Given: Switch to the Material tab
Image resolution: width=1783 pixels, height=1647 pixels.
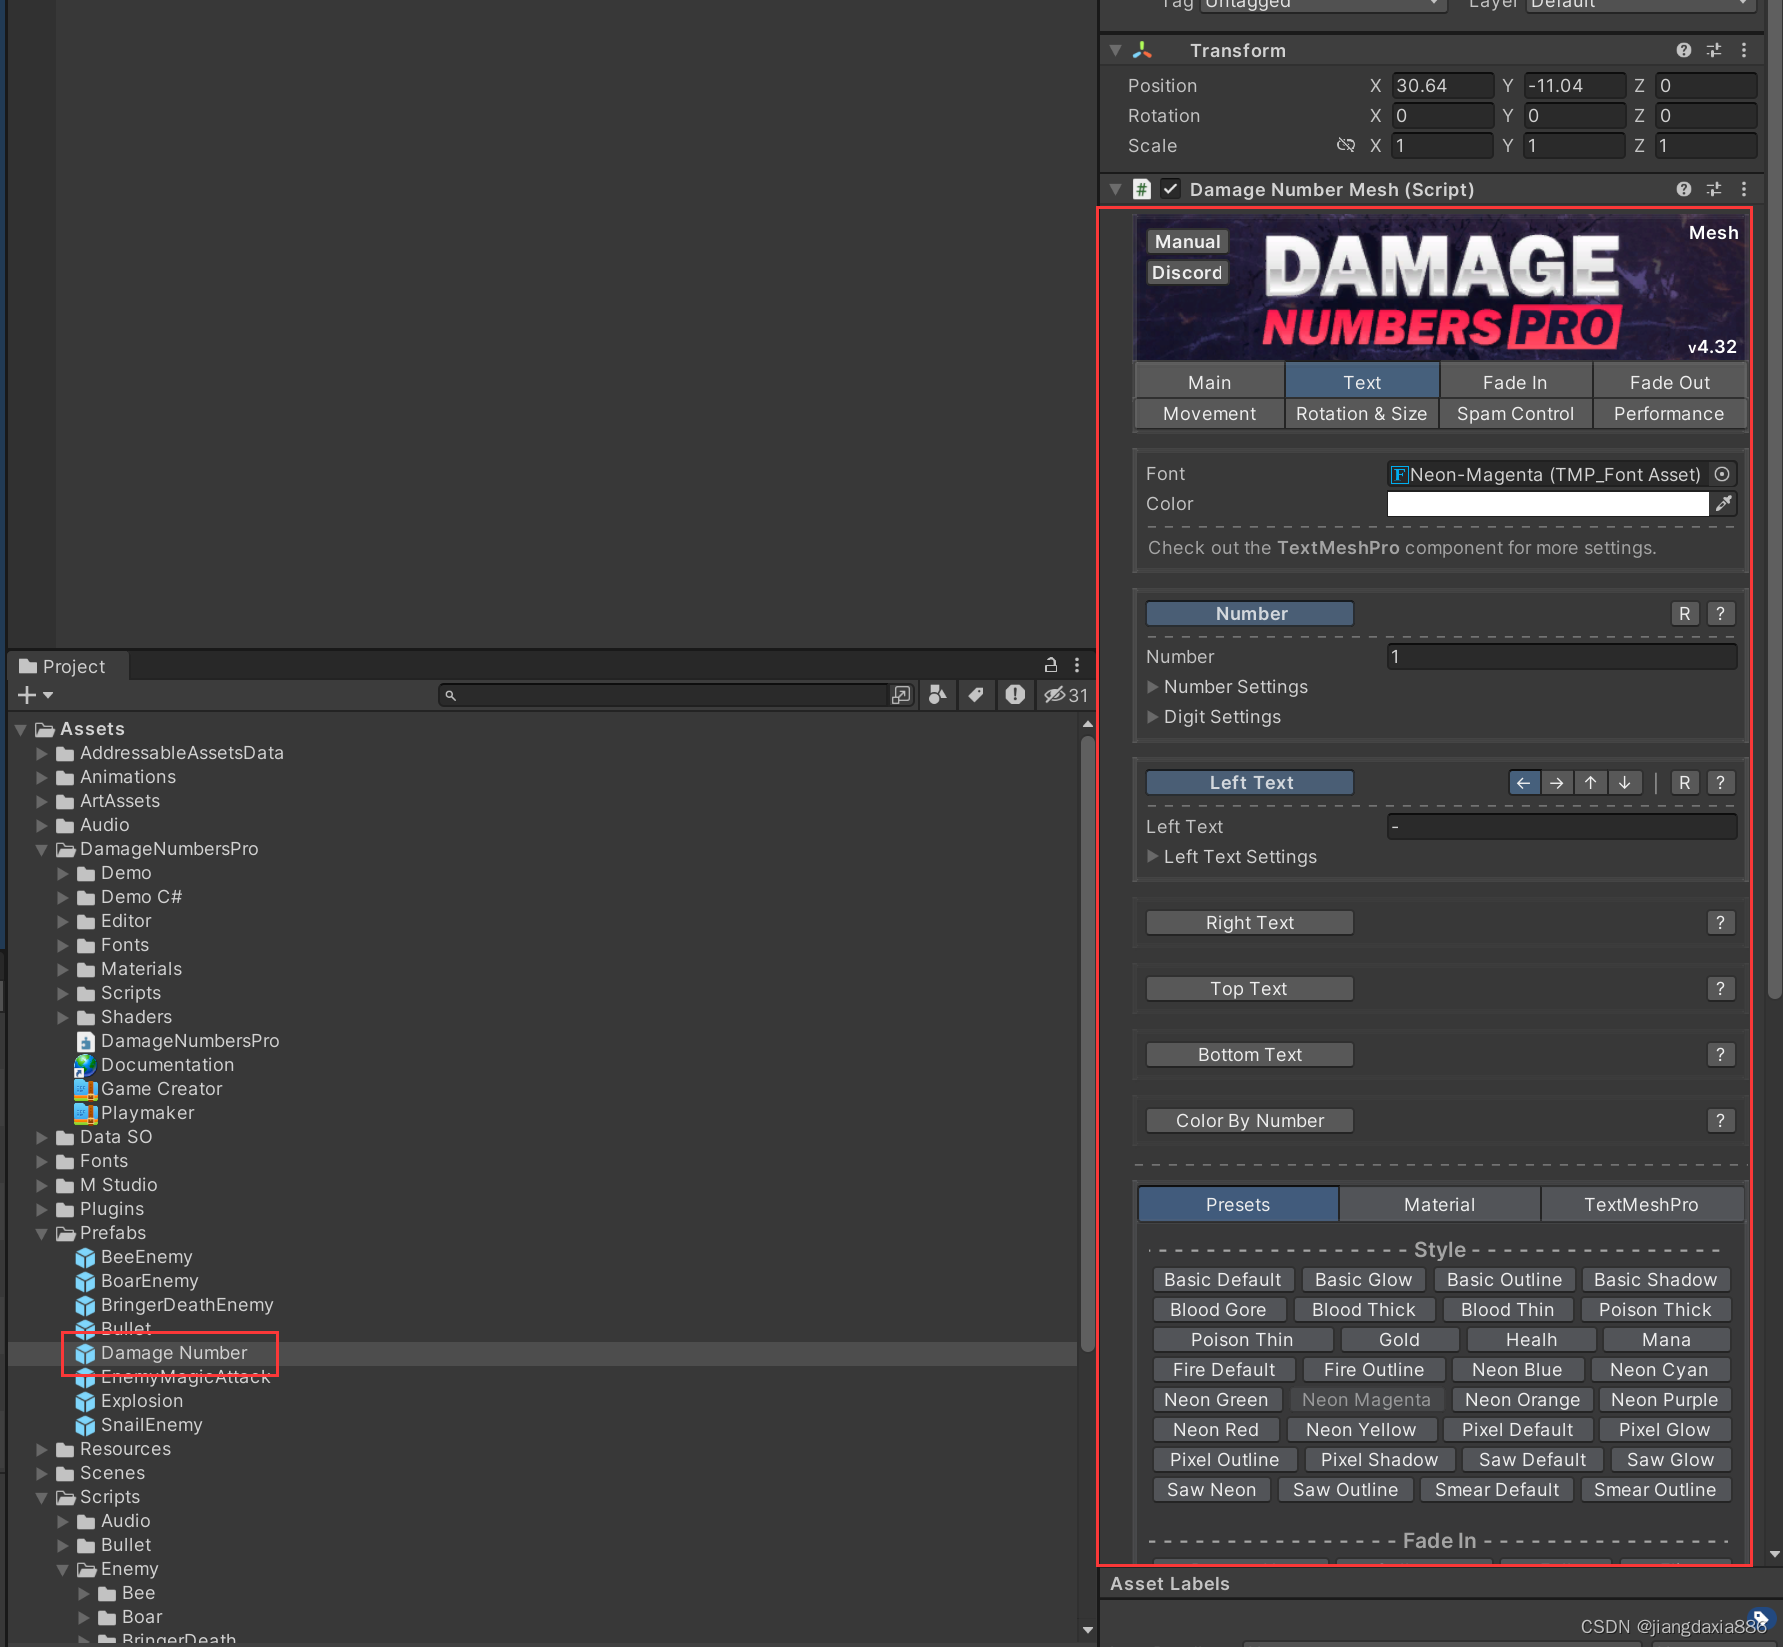Looking at the screenshot, I should click(x=1439, y=1204).
